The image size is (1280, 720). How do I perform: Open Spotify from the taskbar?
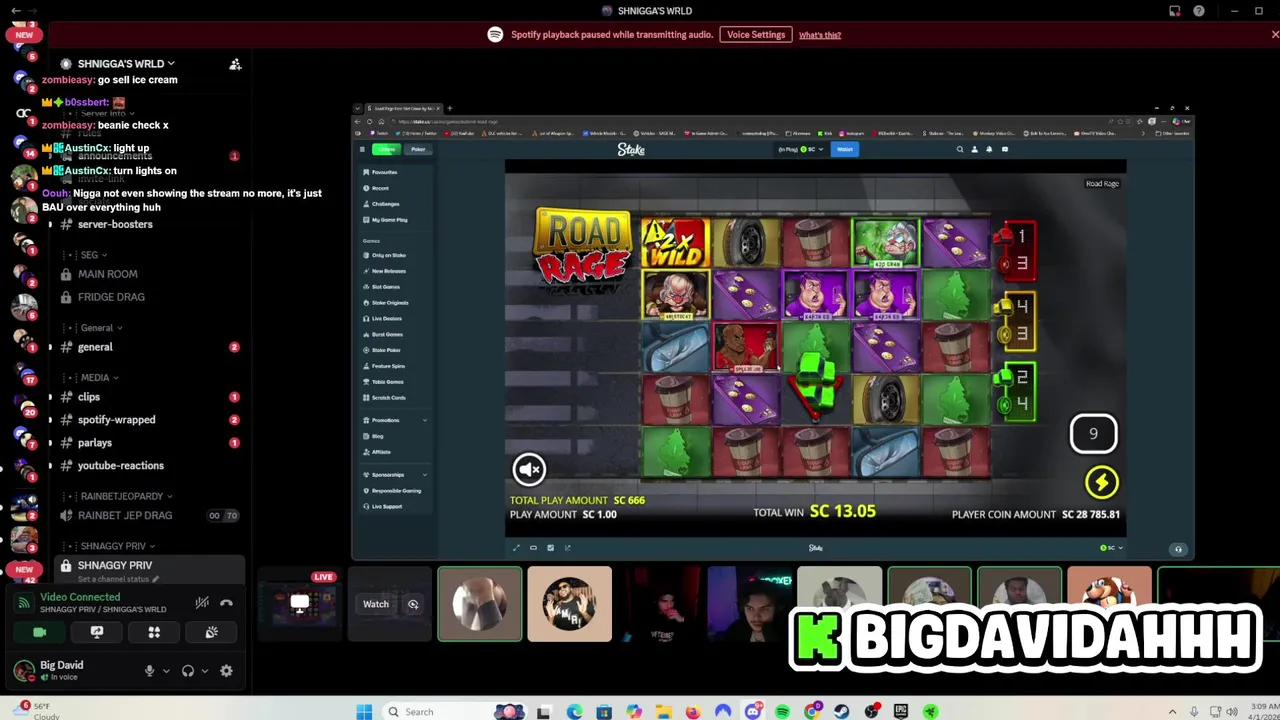coord(782,712)
